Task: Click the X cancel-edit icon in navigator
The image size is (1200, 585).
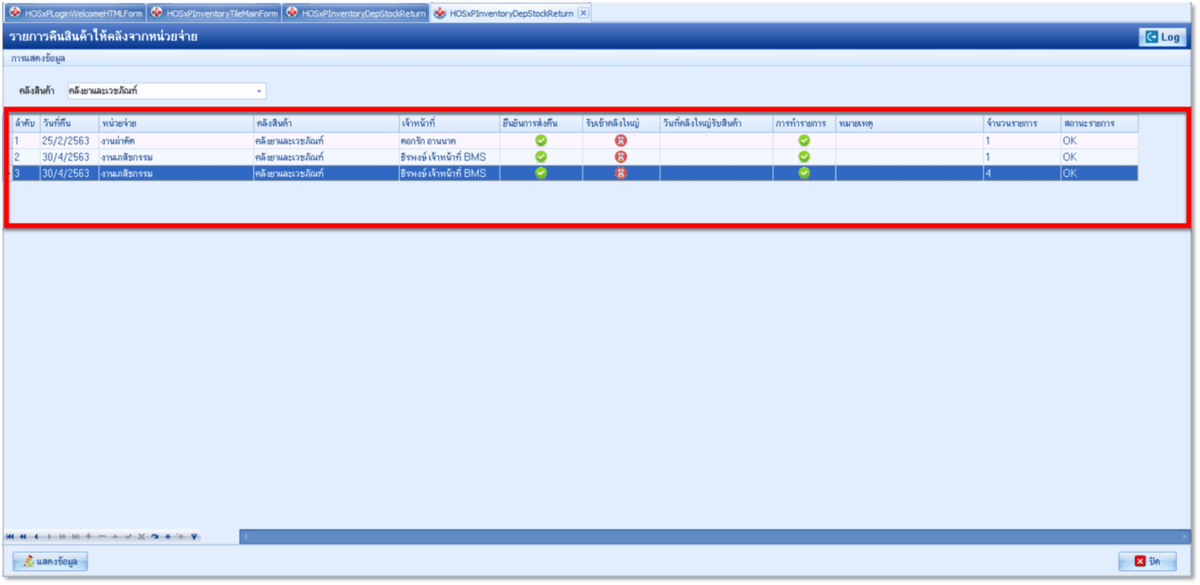Action: (141, 537)
